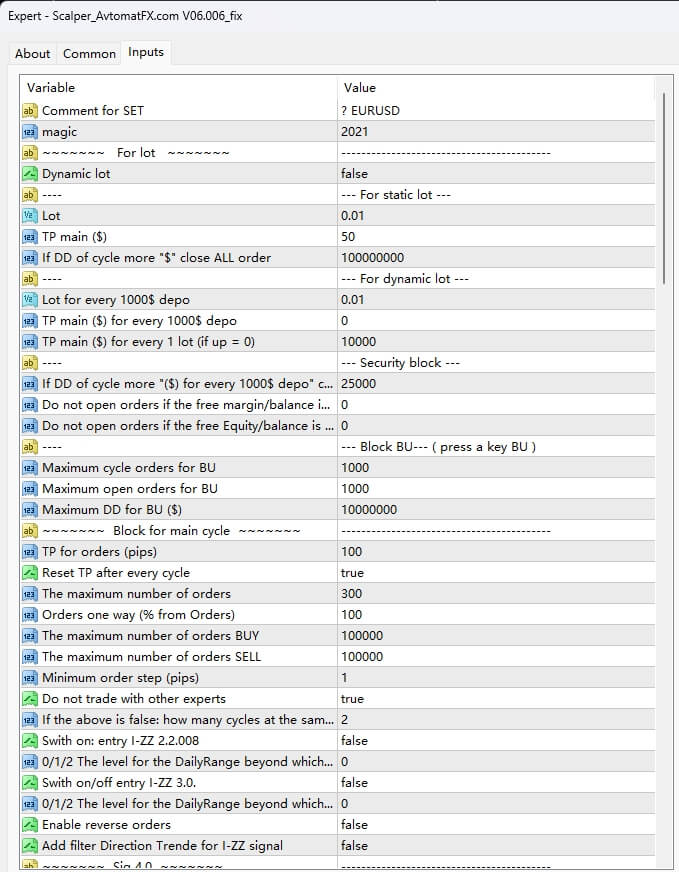Toggle Do not trade with other experts value
Image resolution: width=679 pixels, height=872 pixels.
pyautogui.click(x=496, y=698)
